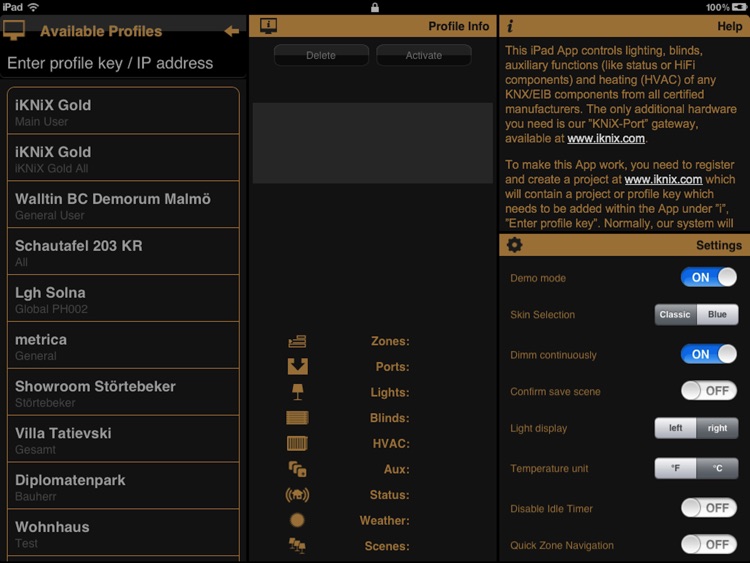Click the gray profile image placeholder
This screenshot has height=563, width=750.
tap(373, 143)
